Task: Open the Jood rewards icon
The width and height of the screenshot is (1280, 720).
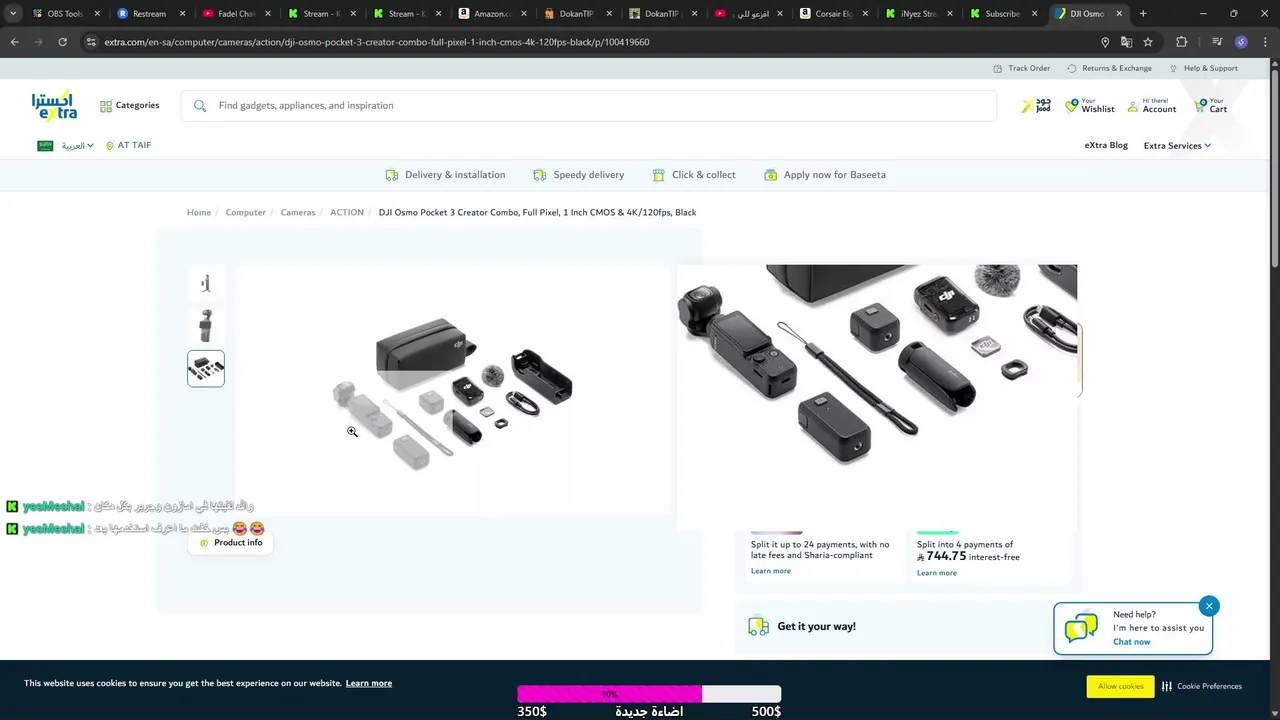Action: (x=1036, y=105)
